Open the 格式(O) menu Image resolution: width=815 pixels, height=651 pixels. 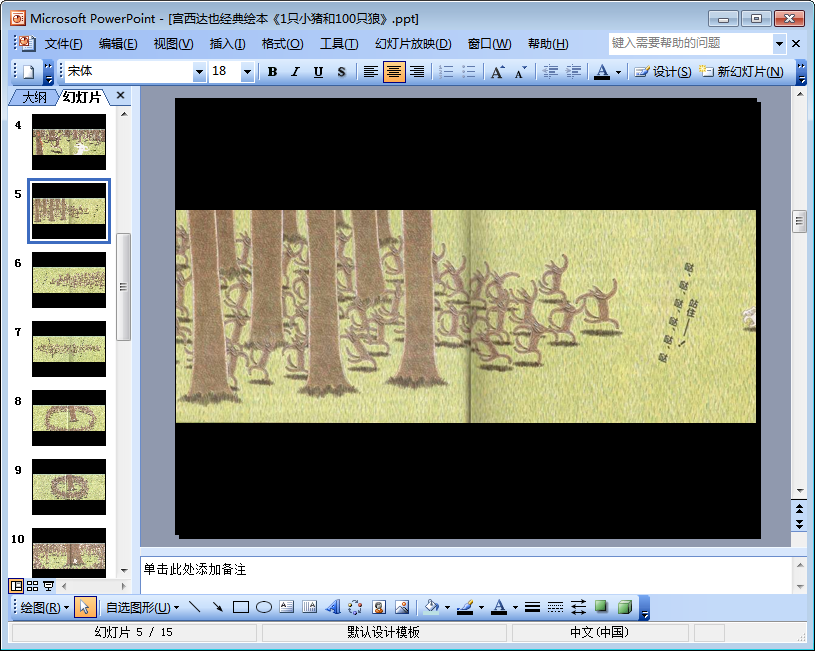(282, 44)
